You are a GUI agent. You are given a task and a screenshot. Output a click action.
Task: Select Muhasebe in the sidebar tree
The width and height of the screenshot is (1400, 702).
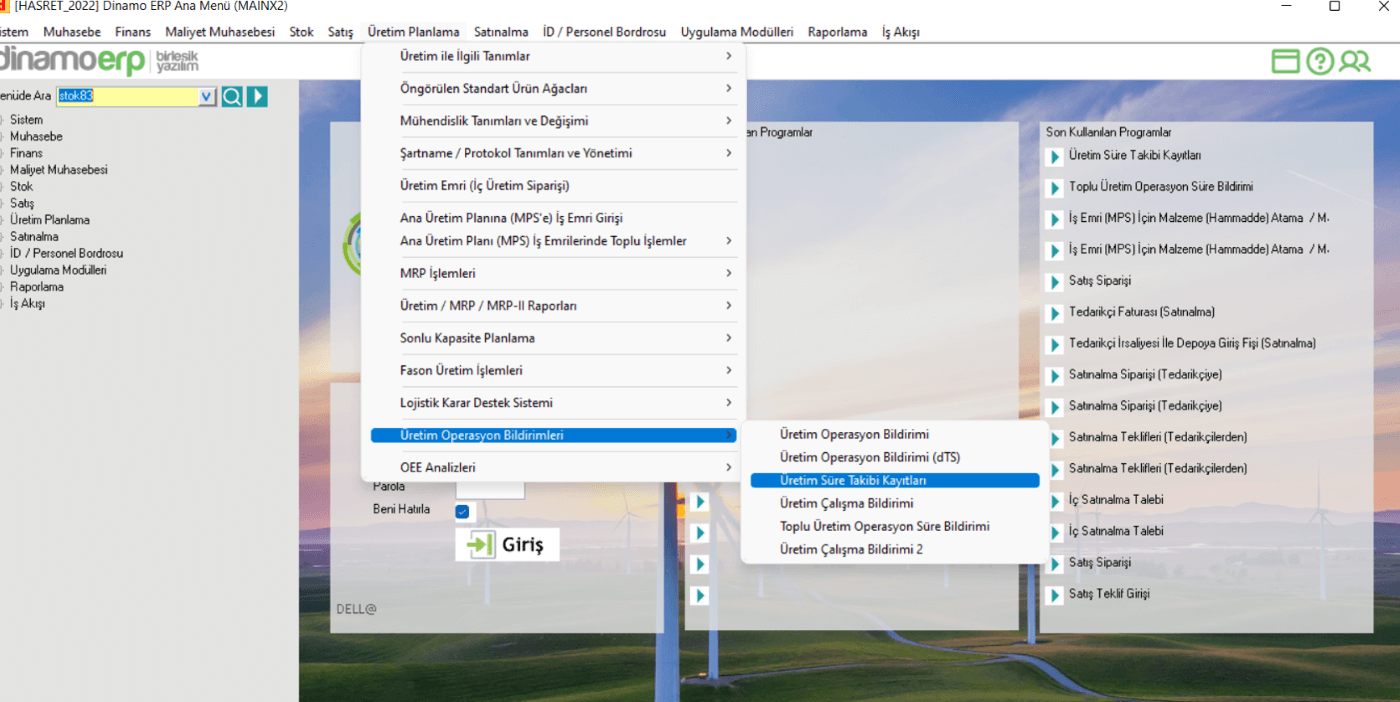click(36, 137)
